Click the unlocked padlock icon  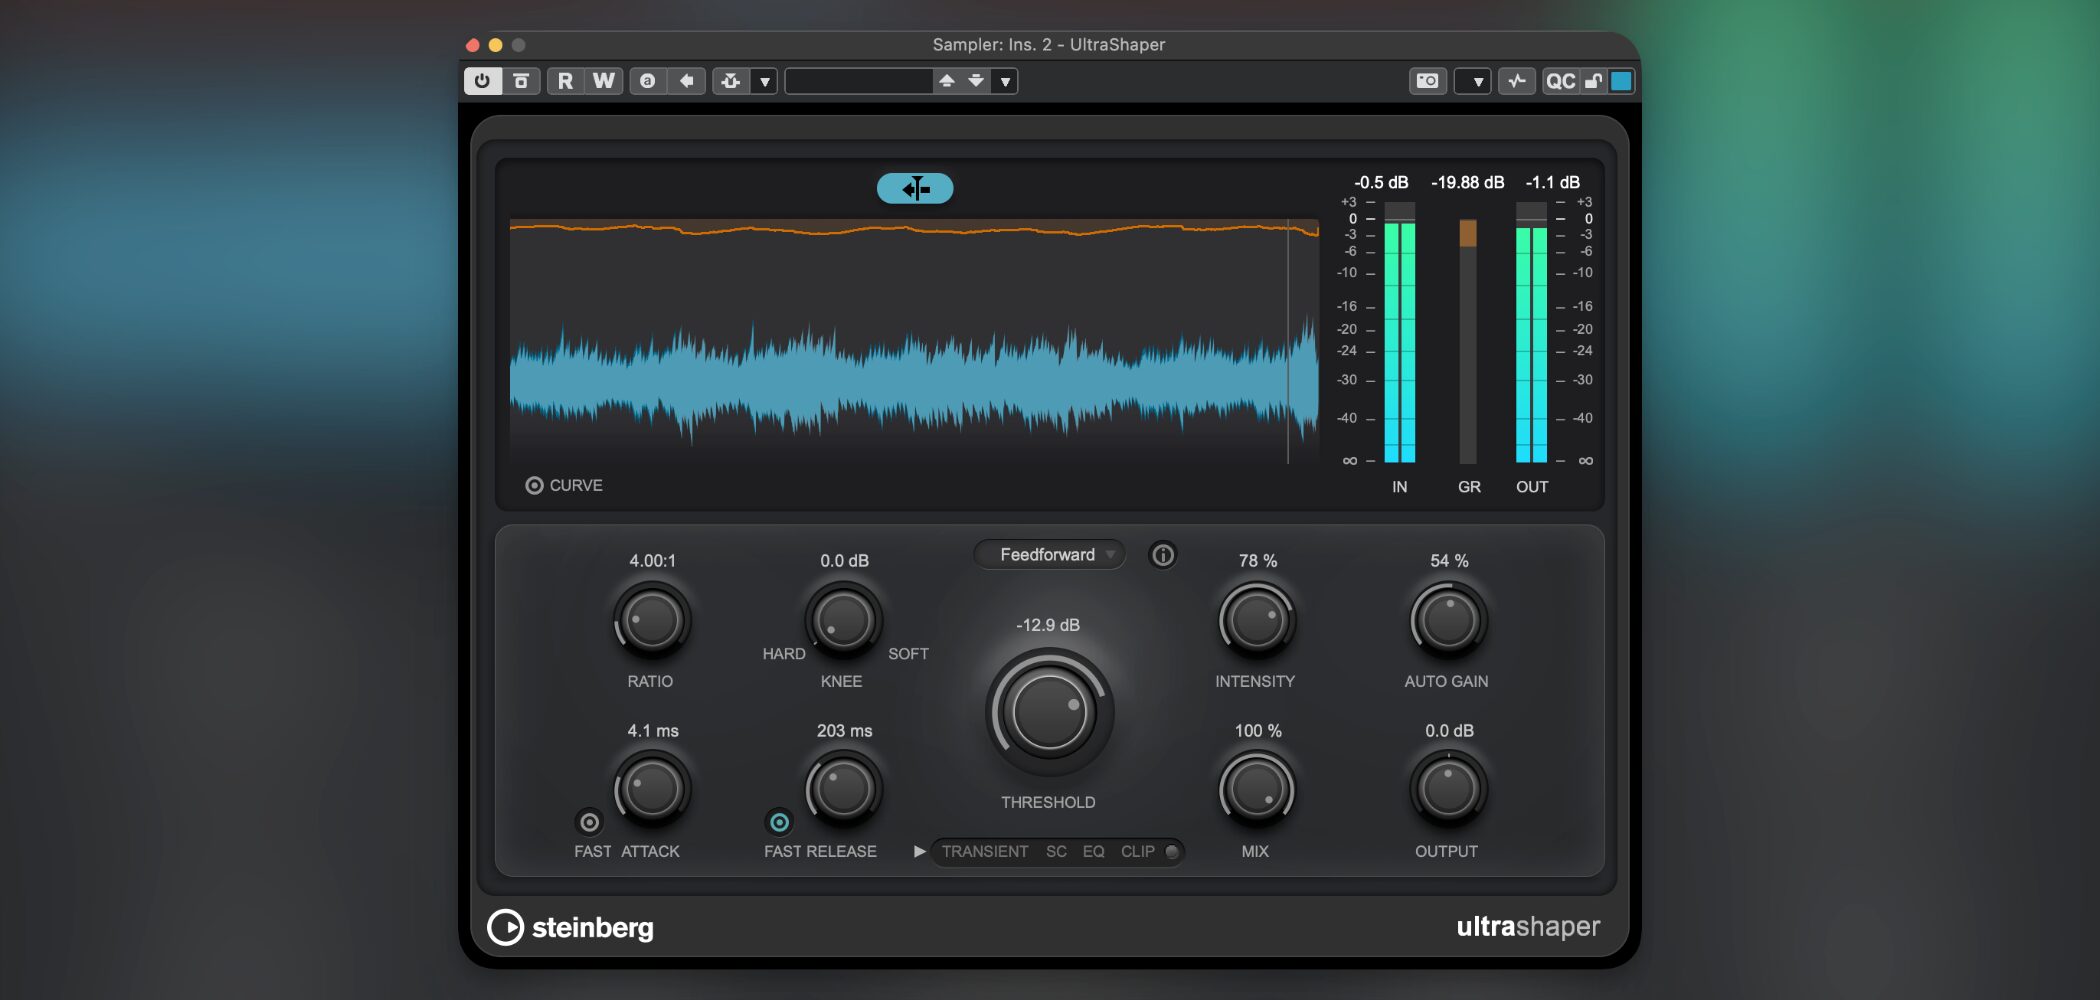[1593, 81]
